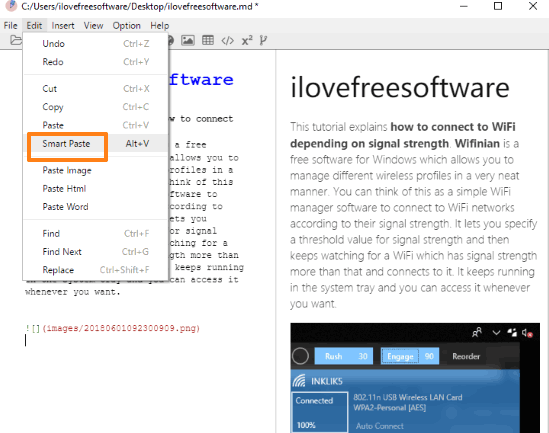This screenshot has height=433, width=549.
Task: Click the app icon in the title bar
Action: click(11, 6)
